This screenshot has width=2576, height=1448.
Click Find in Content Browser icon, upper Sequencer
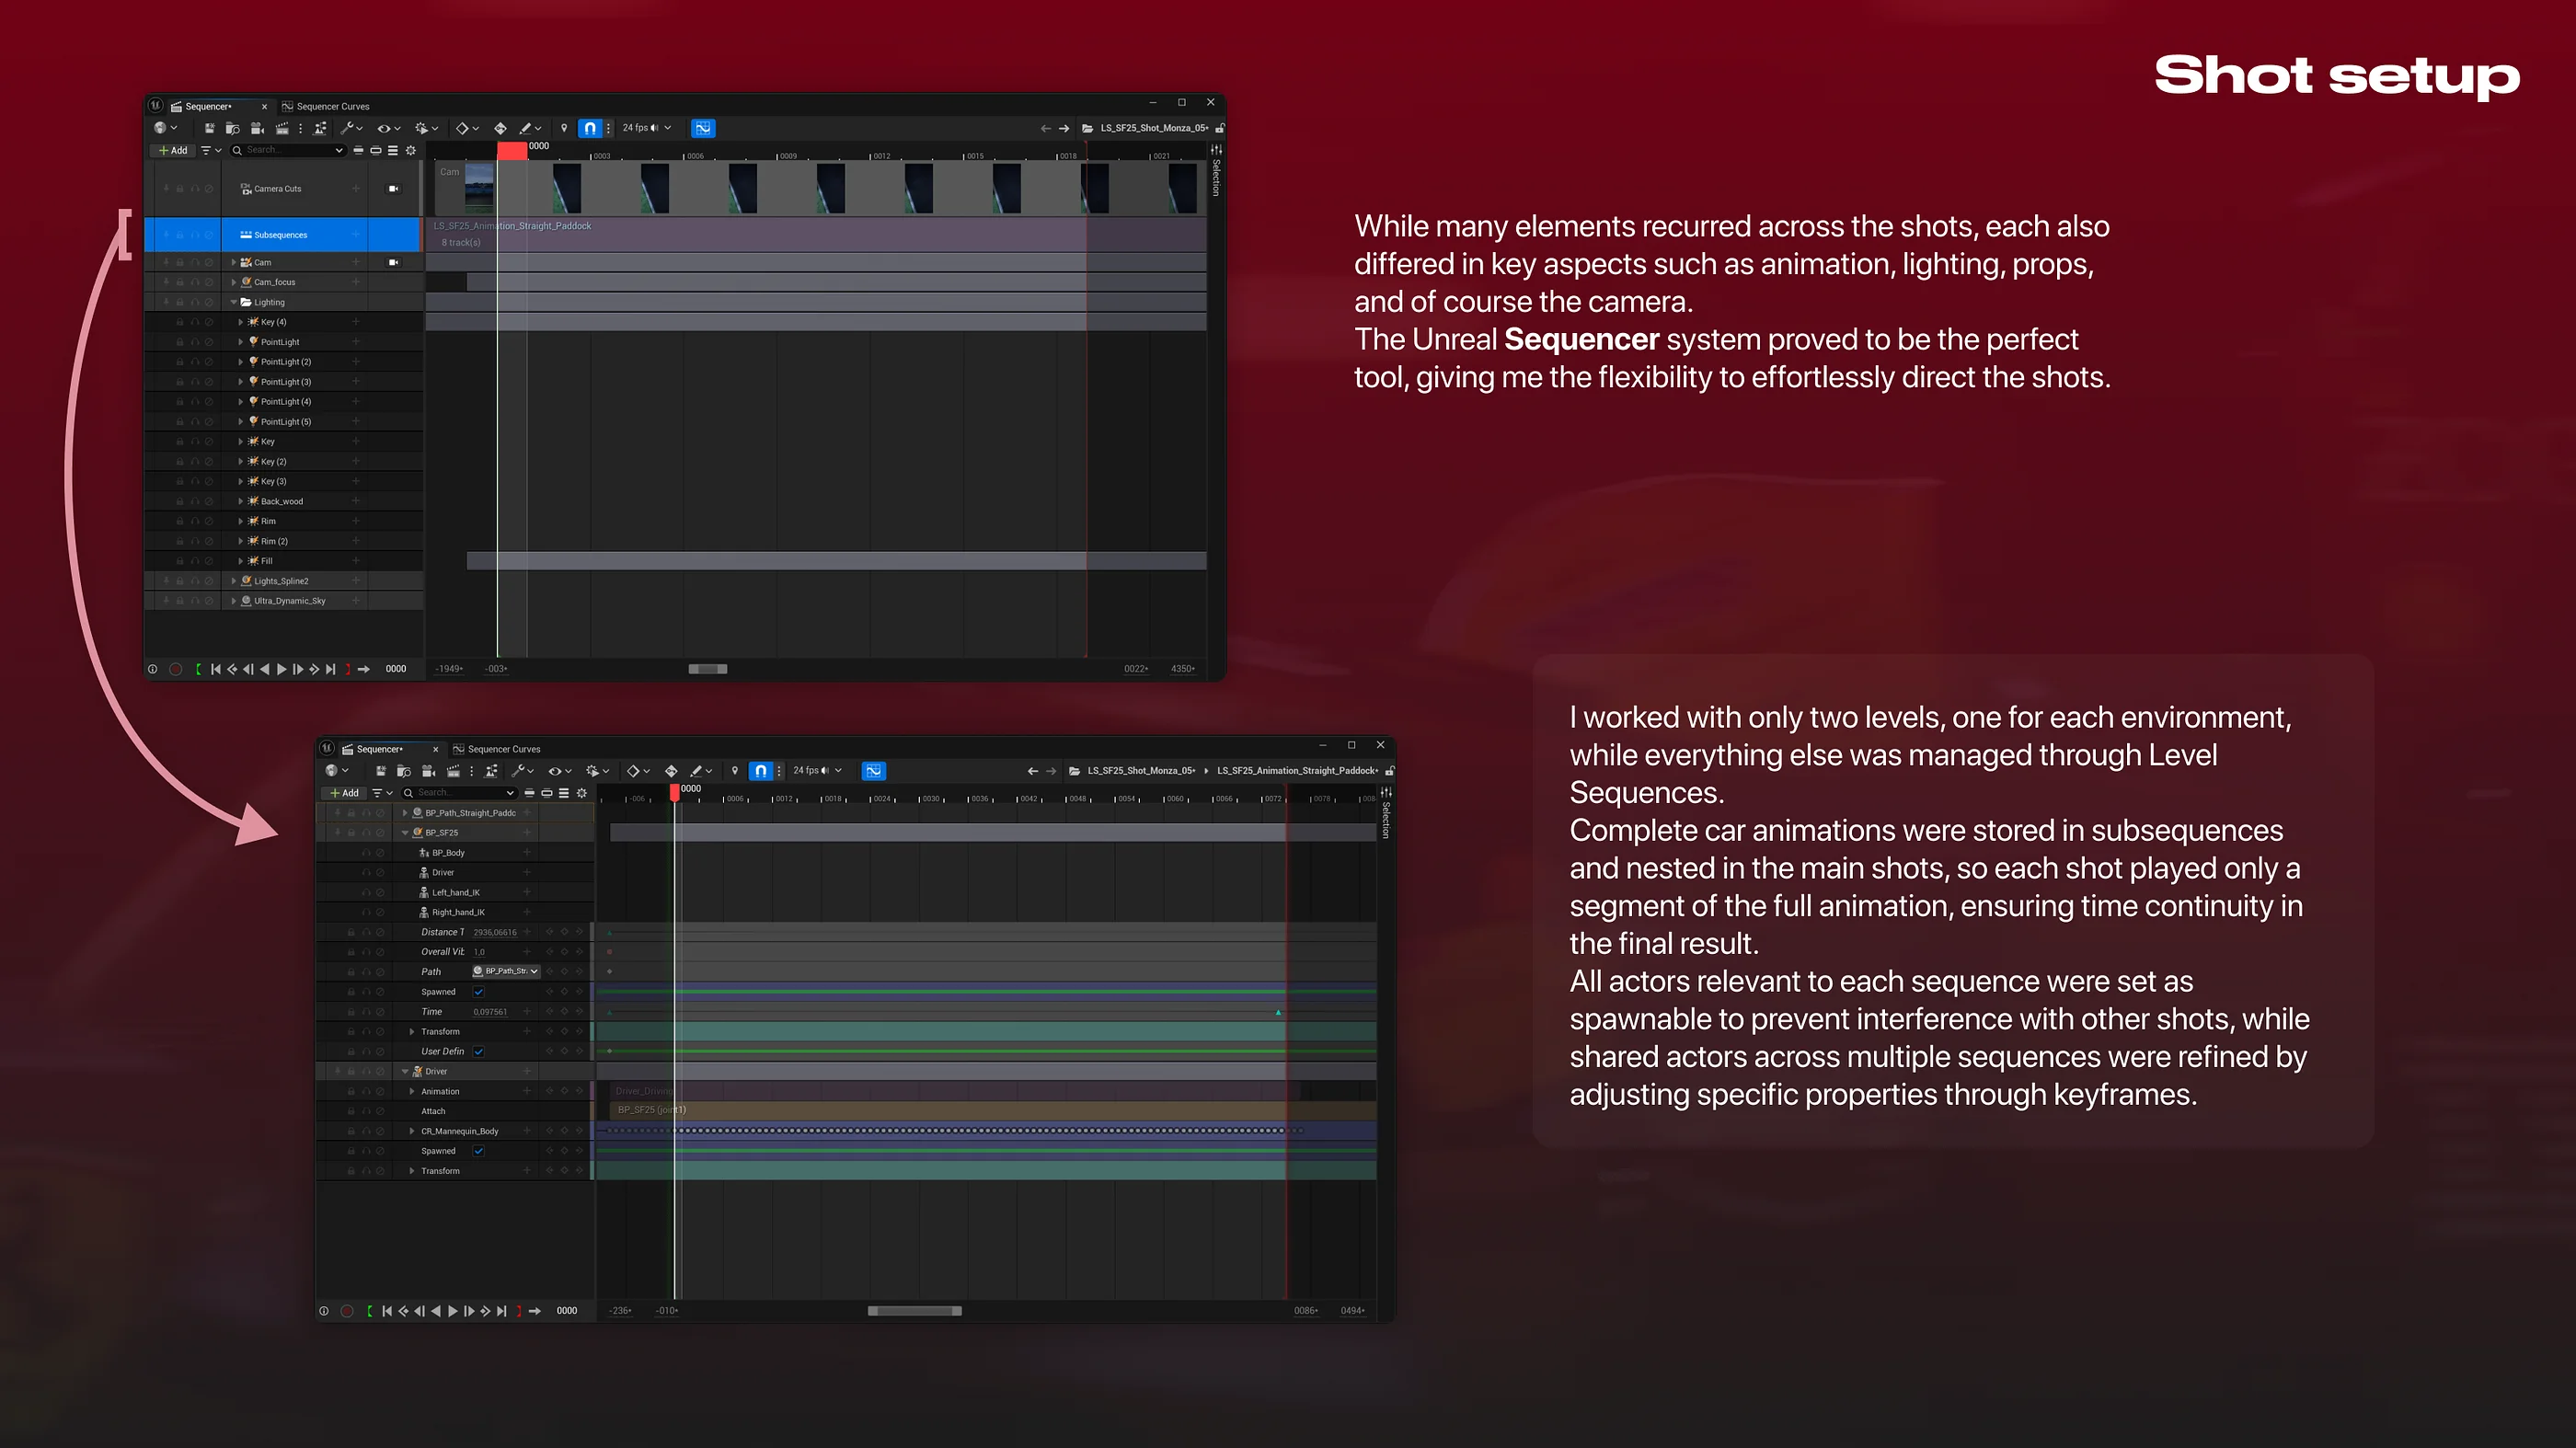(232, 128)
